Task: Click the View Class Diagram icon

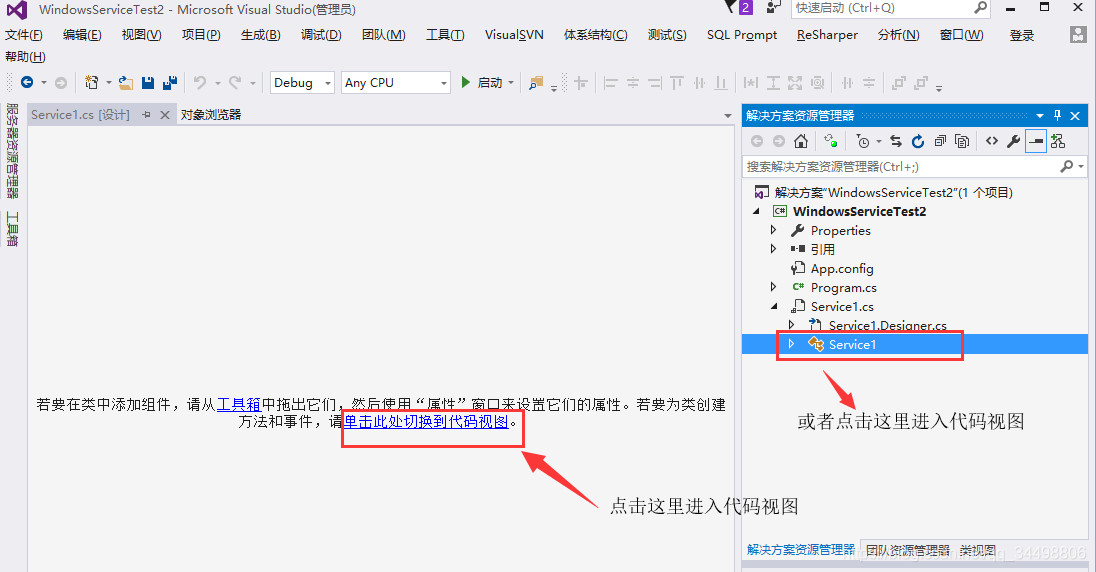Action: (1058, 141)
